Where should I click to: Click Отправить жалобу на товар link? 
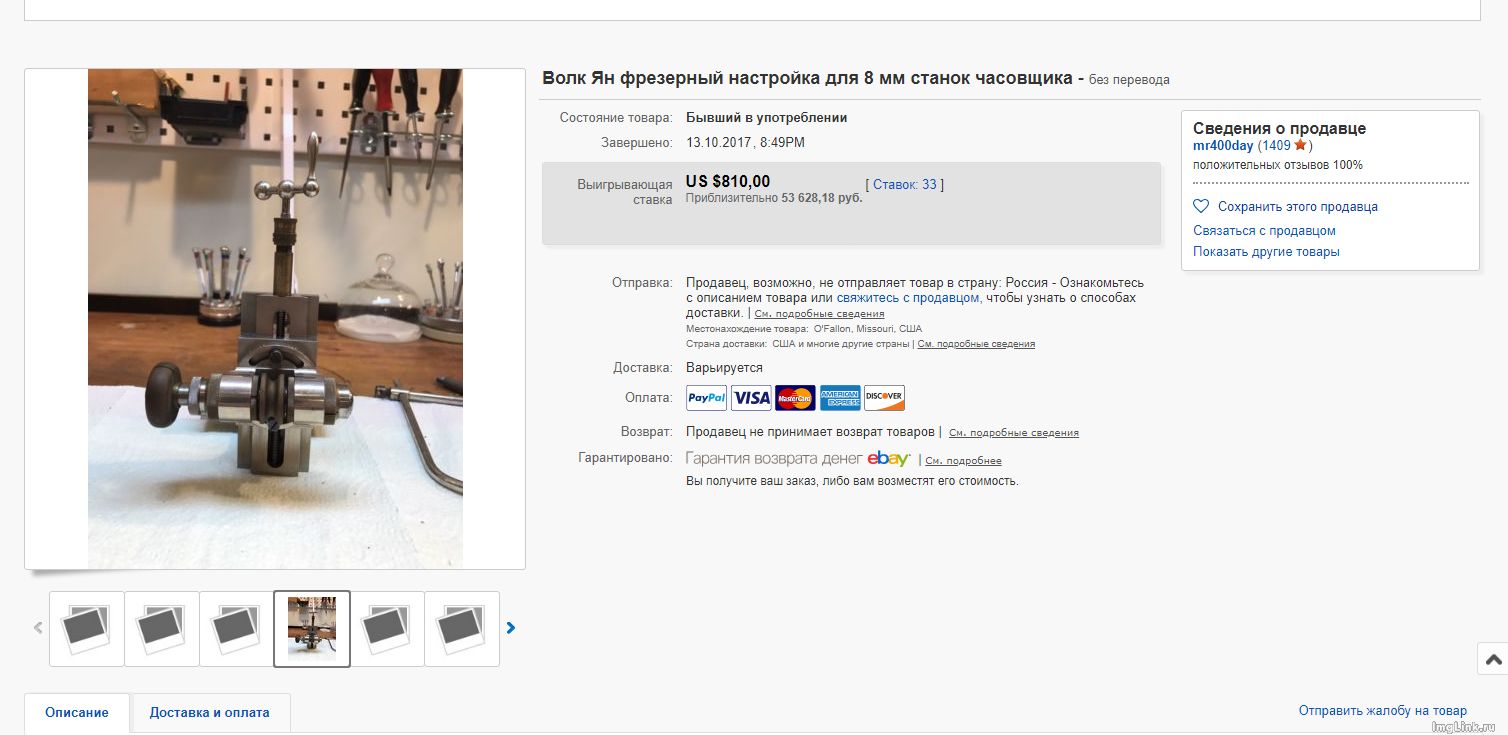coord(1383,711)
